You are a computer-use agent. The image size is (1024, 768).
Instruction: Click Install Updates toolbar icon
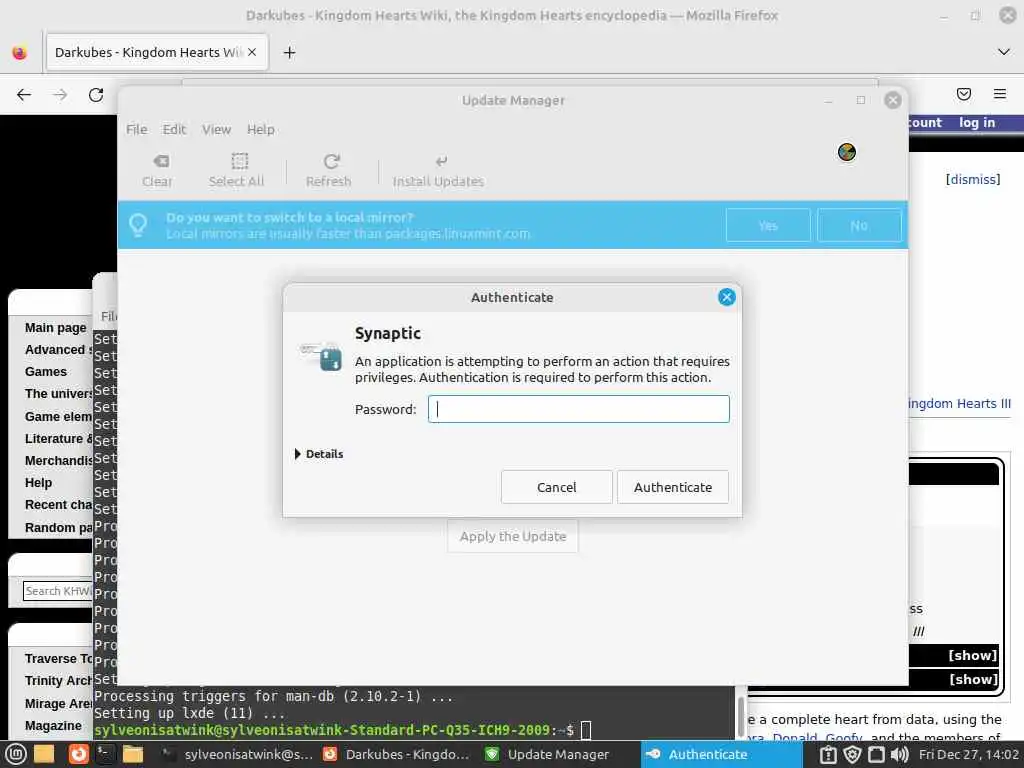click(438, 170)
